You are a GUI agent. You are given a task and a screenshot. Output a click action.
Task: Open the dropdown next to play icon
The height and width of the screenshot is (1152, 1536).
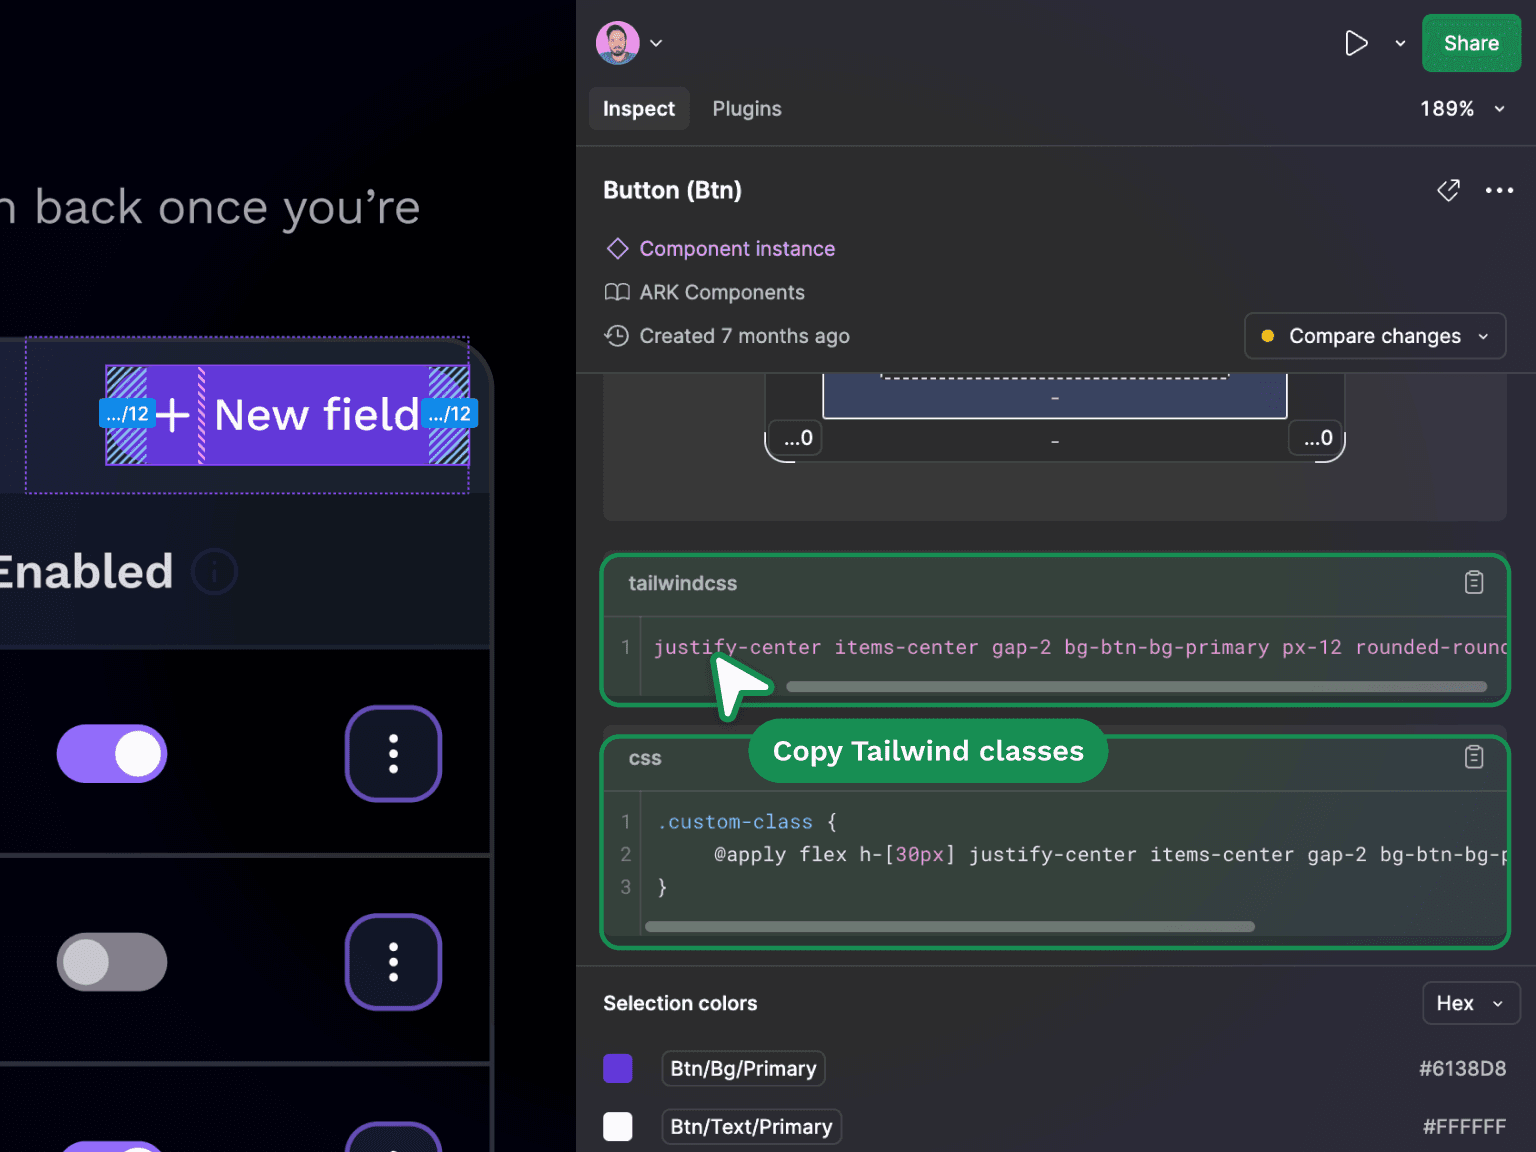tap(1400, 43)
